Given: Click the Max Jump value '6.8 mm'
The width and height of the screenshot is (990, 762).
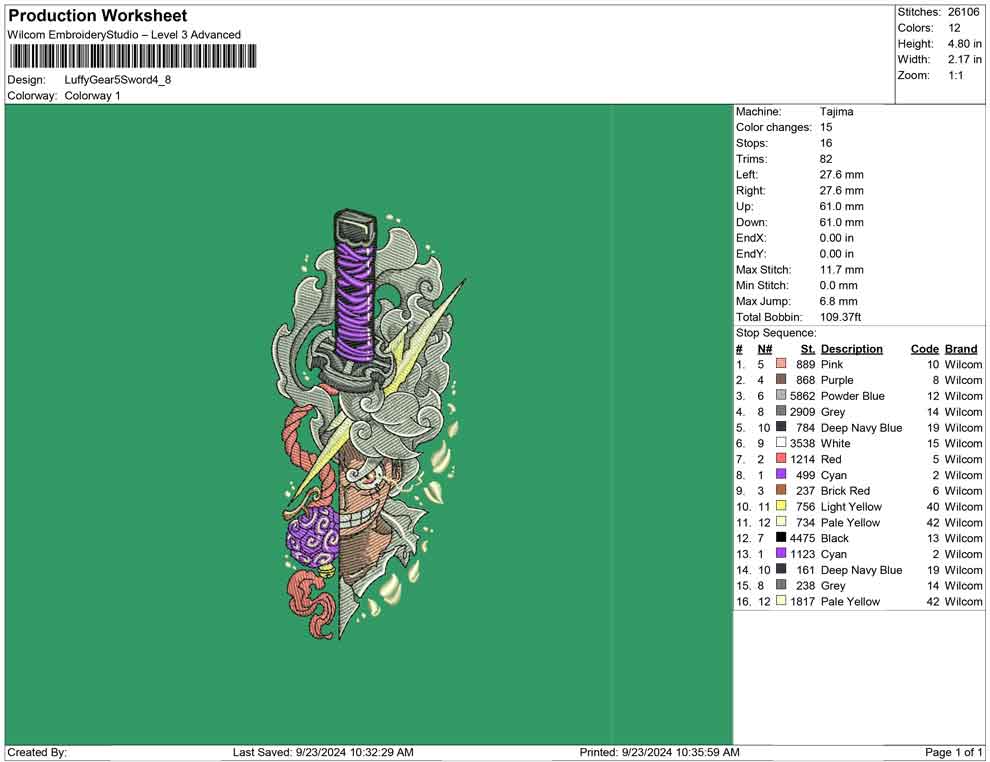Looking at the screenshot, I should 838,301.
